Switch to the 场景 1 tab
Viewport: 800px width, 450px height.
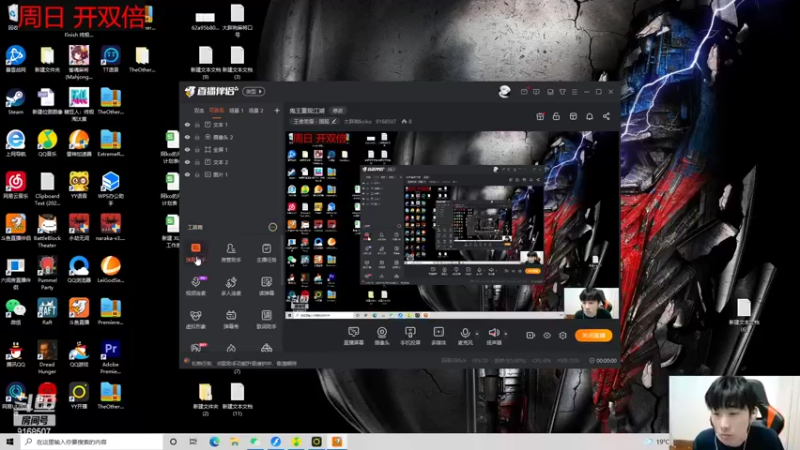click(x=236, y=110)
